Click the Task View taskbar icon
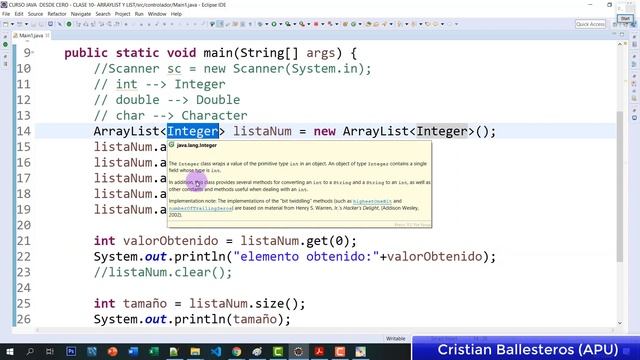 click(x=50, y=351)
